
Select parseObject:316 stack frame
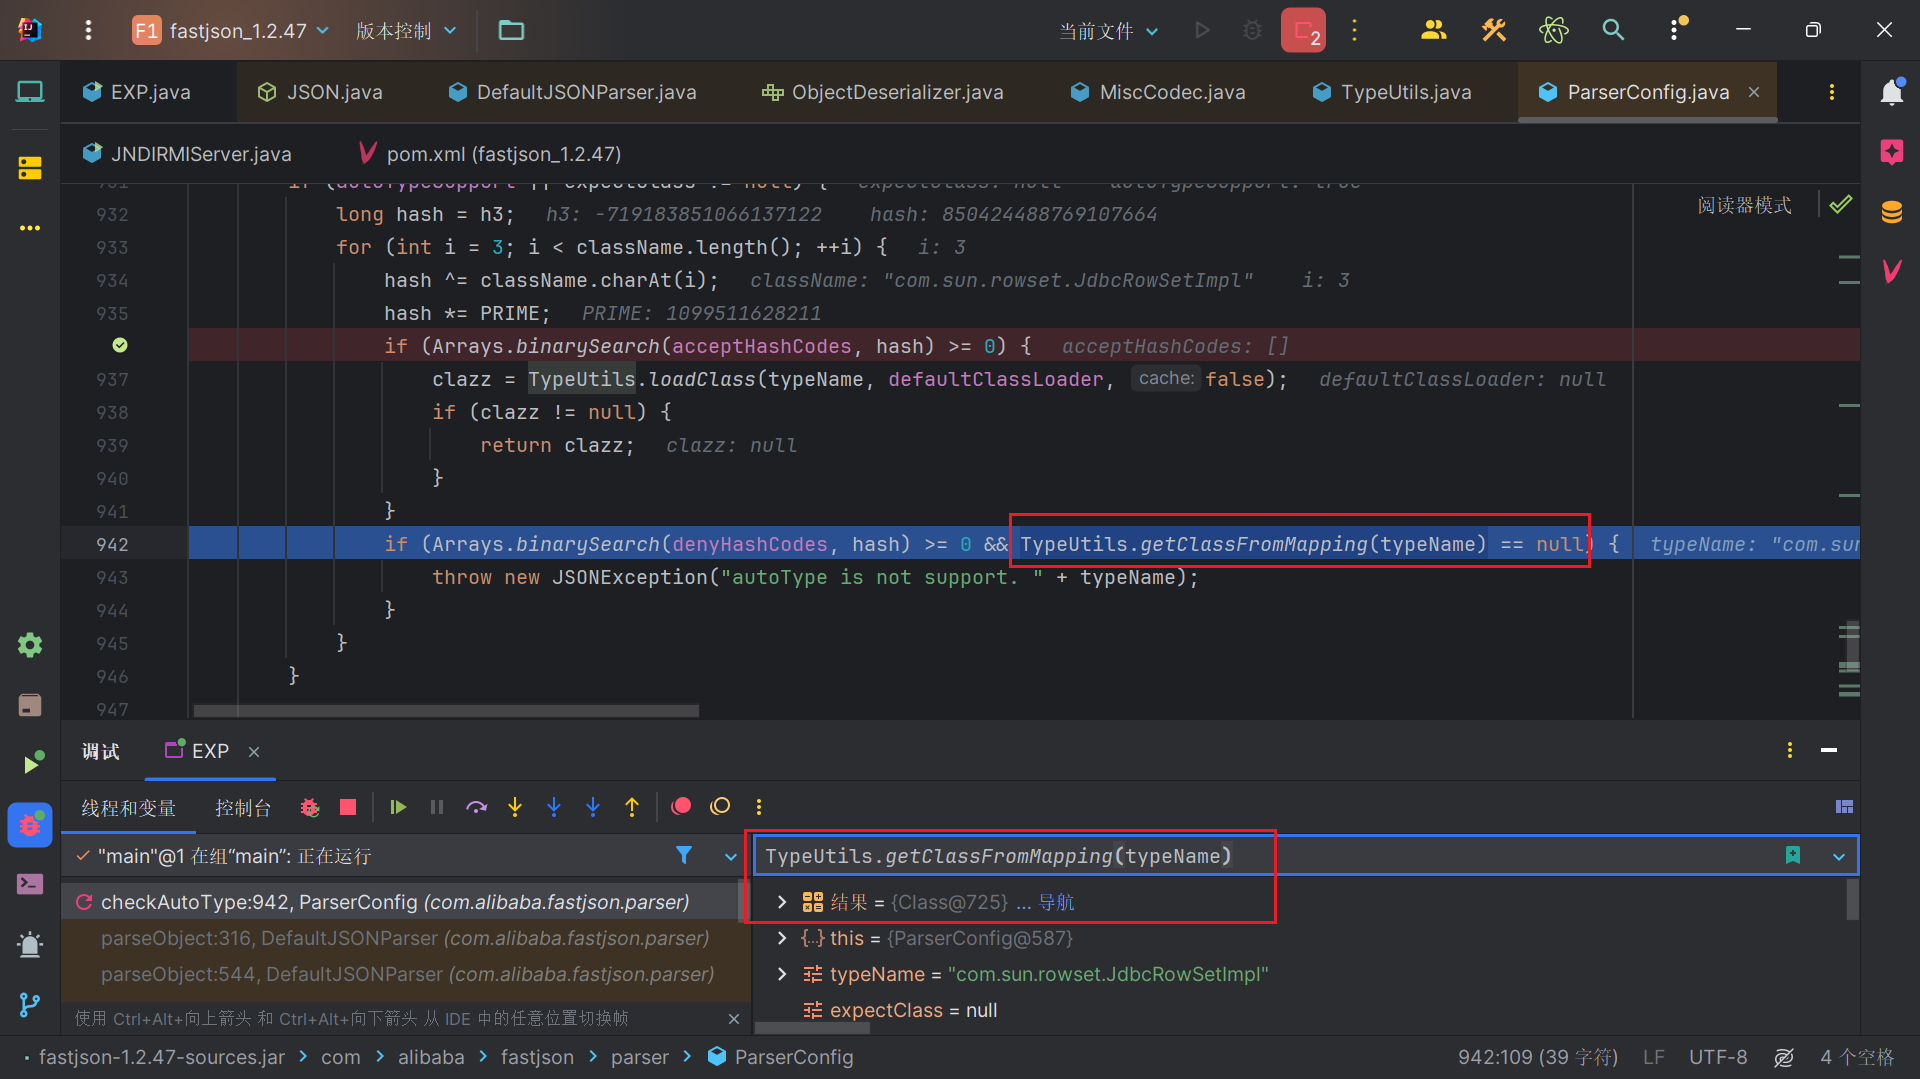[400, 938]
